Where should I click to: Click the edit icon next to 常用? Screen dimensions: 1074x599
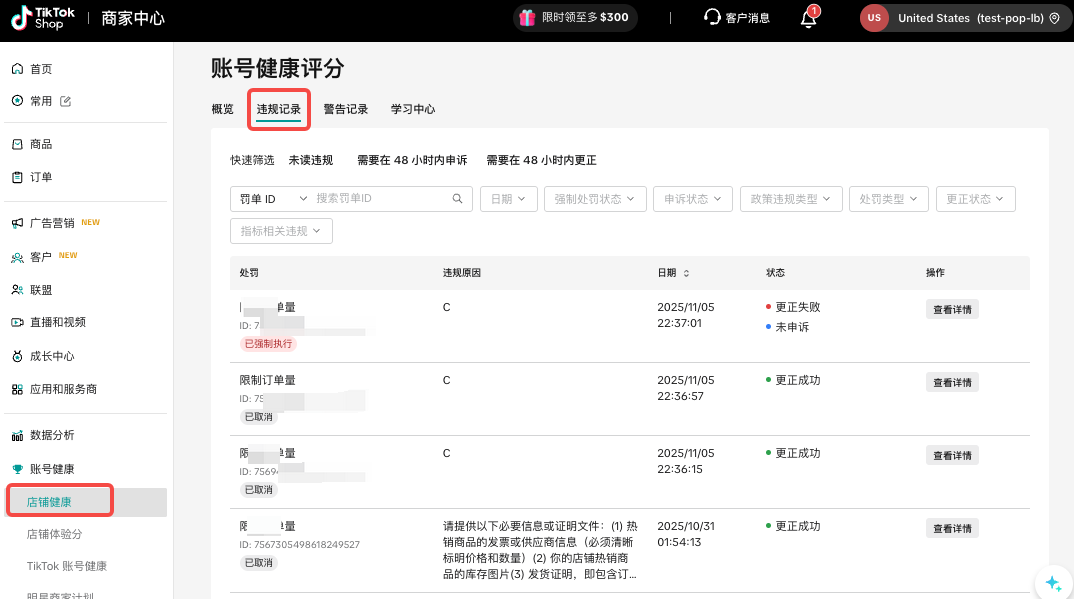66,101
